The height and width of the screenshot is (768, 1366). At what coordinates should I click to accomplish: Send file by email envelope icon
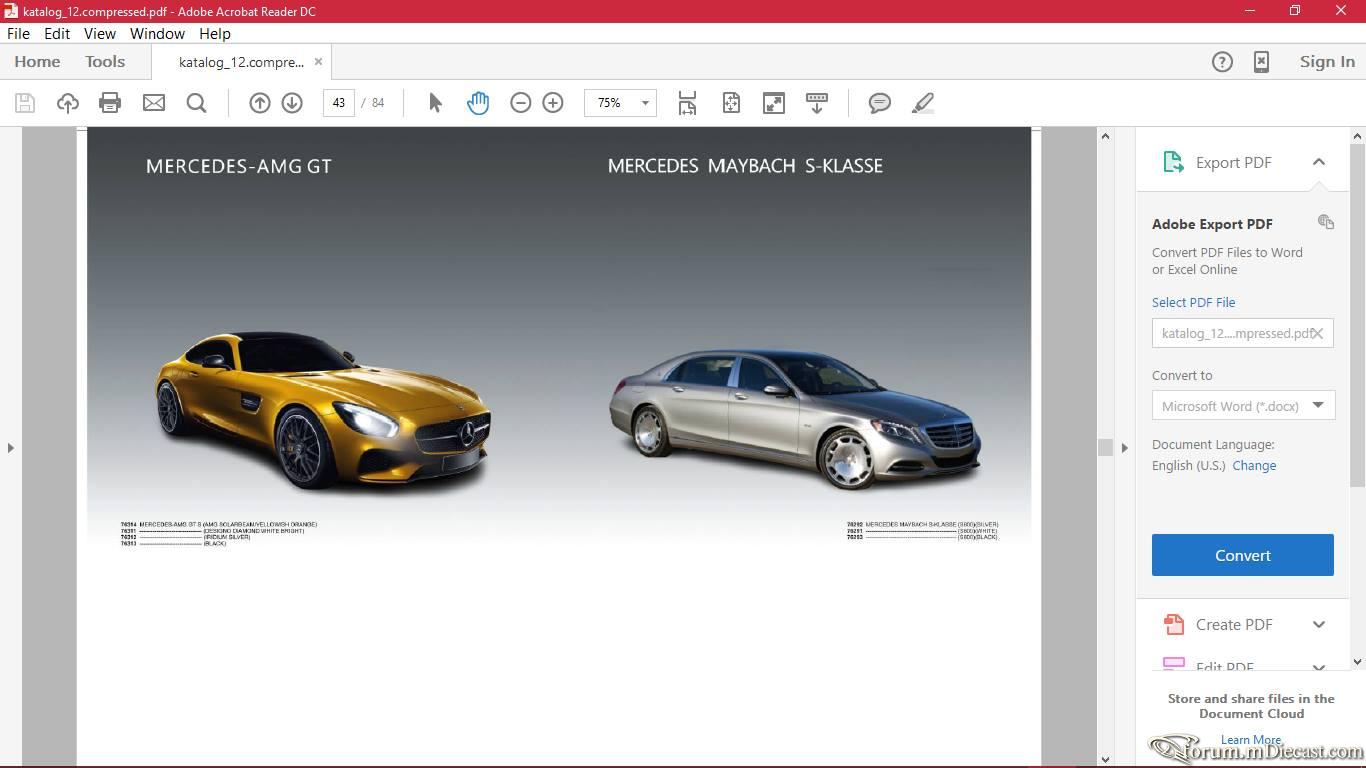click(154, 103)
